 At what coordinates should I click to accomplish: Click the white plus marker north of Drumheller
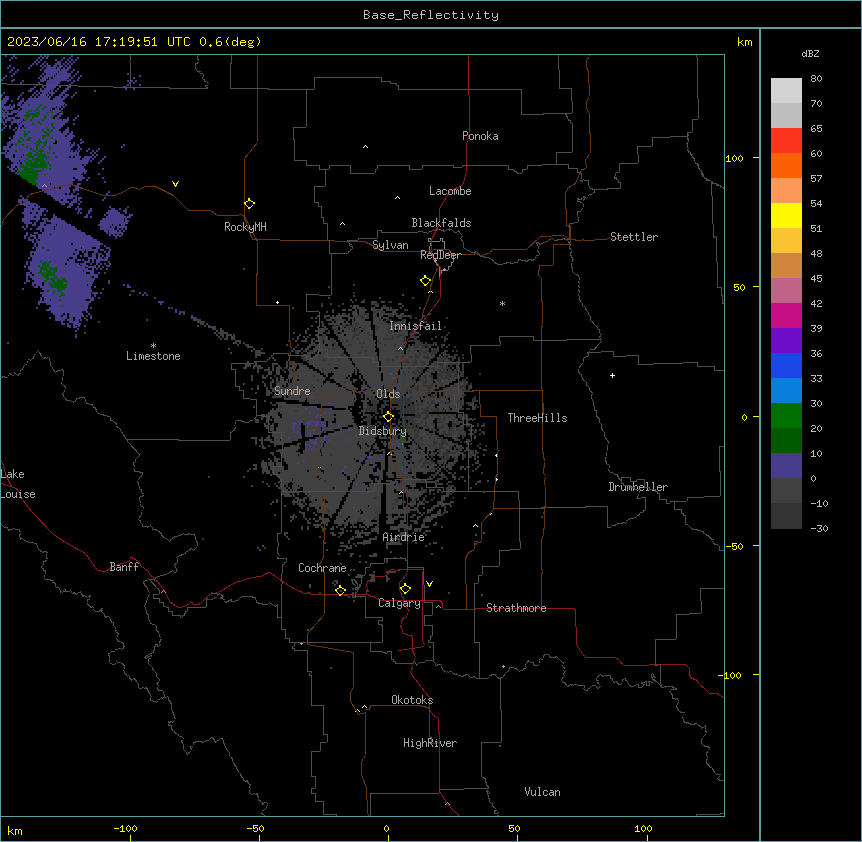(x=612, y=375)
